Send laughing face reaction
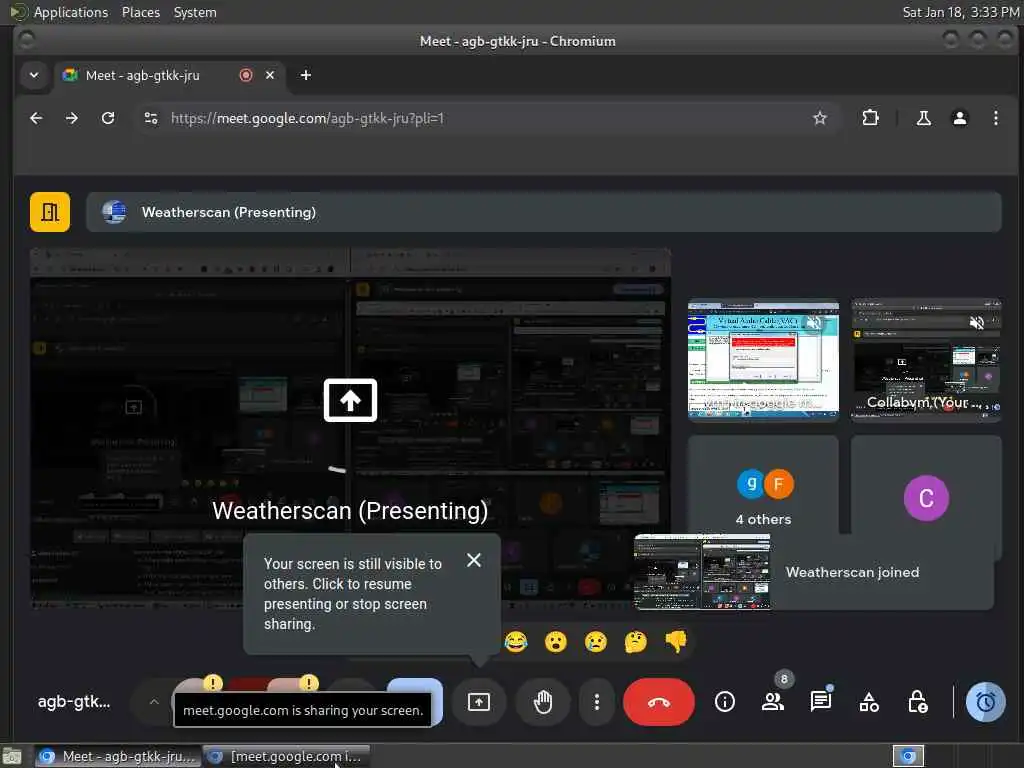Viewport: 1024px width, 768px height. click(x=516, y=642)
